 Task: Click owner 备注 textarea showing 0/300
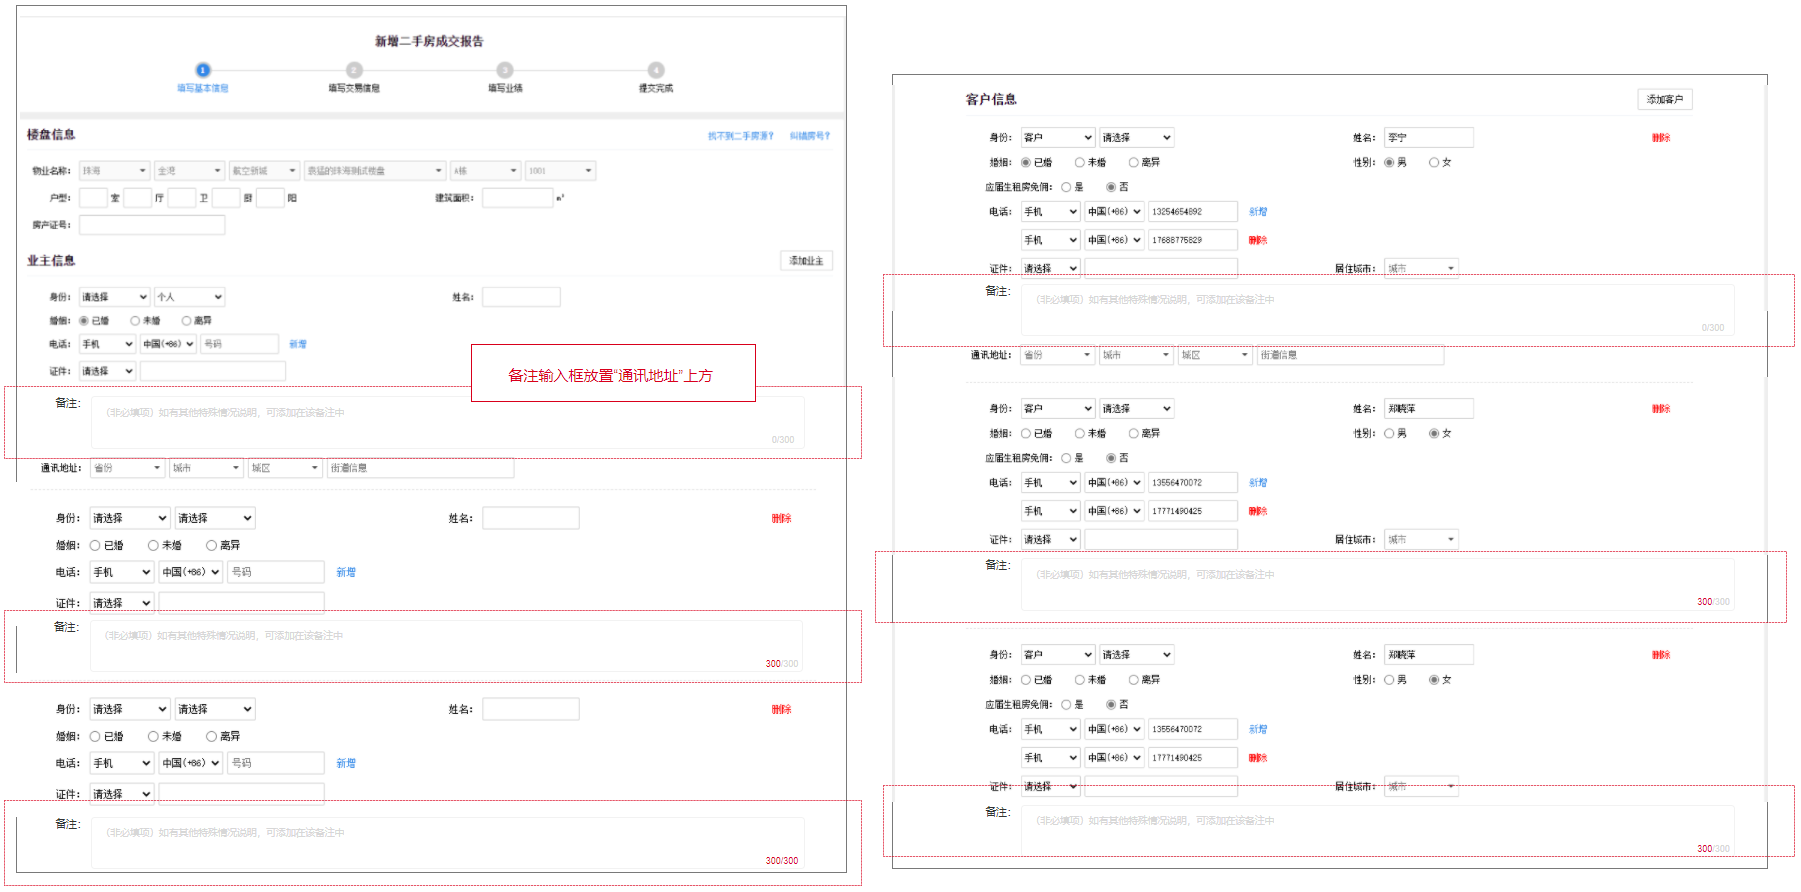tap(448, 422)
